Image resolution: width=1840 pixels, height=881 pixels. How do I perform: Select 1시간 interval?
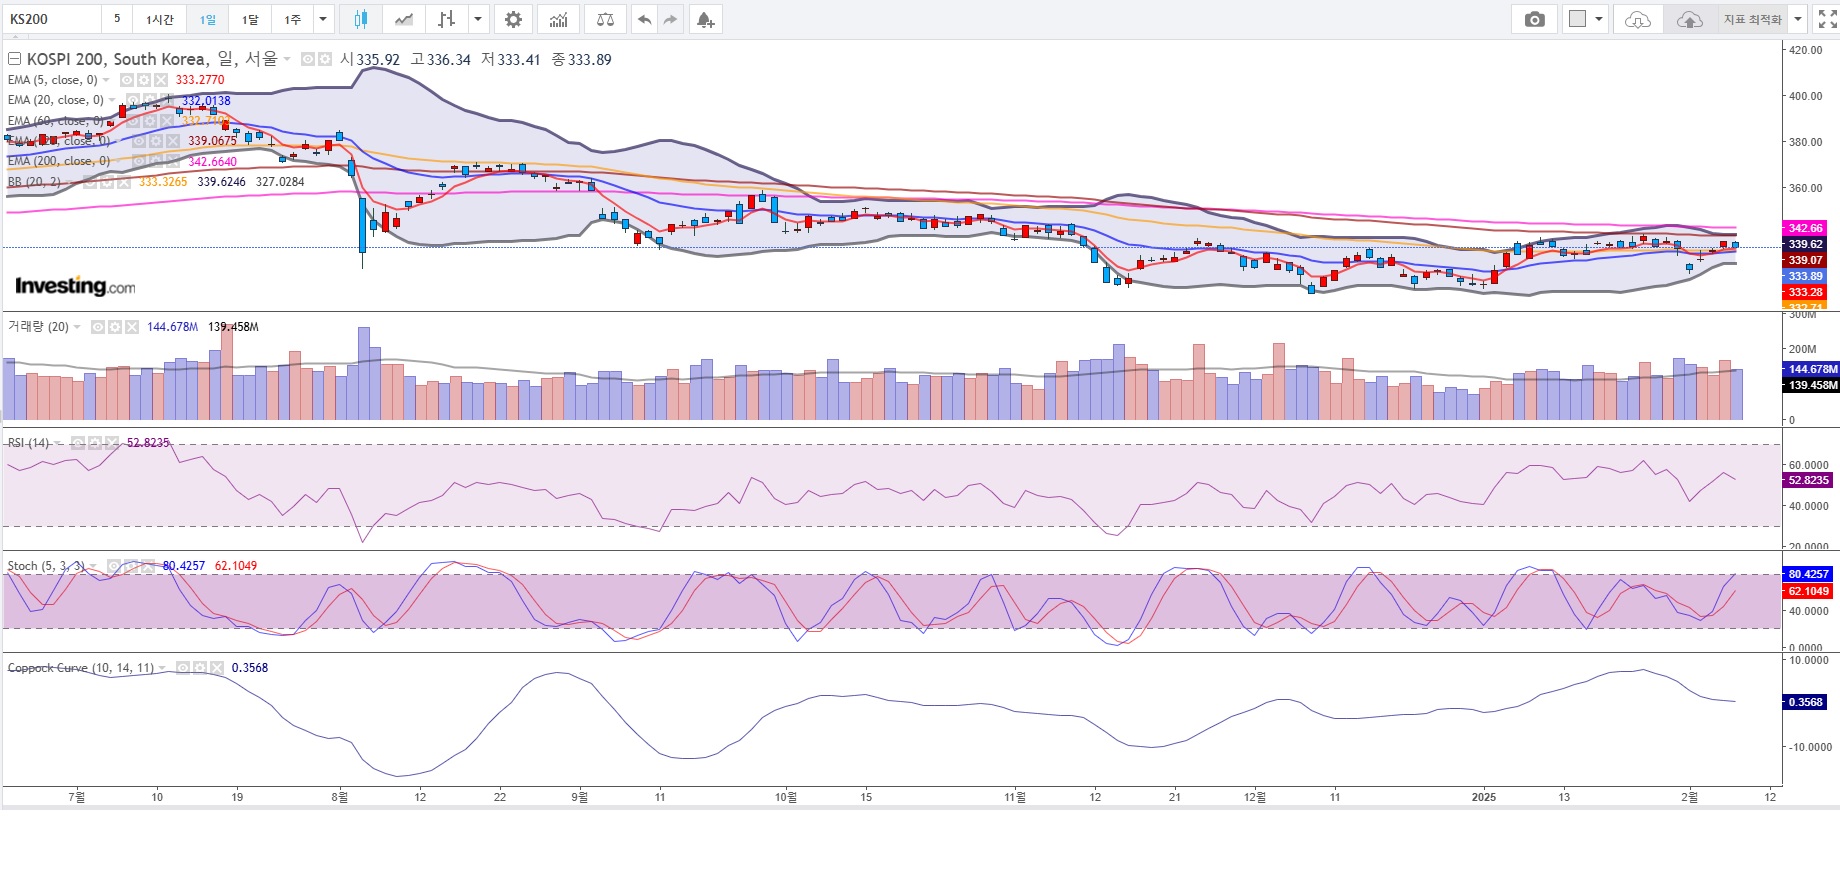click(160, 19)
